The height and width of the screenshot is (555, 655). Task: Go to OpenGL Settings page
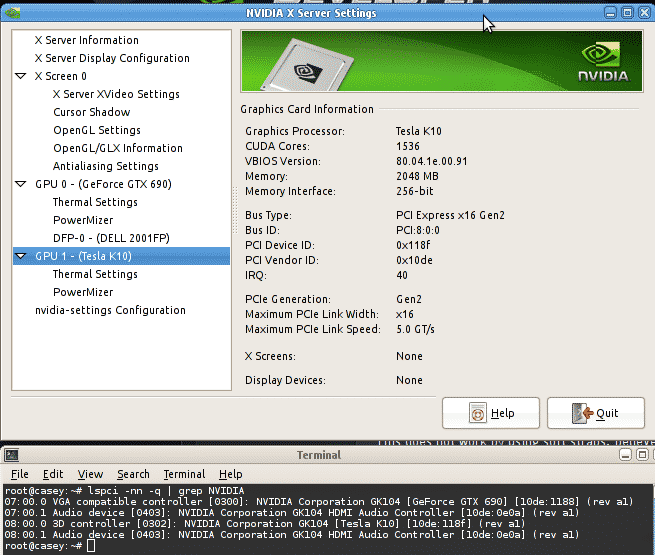tap(96, 130)
